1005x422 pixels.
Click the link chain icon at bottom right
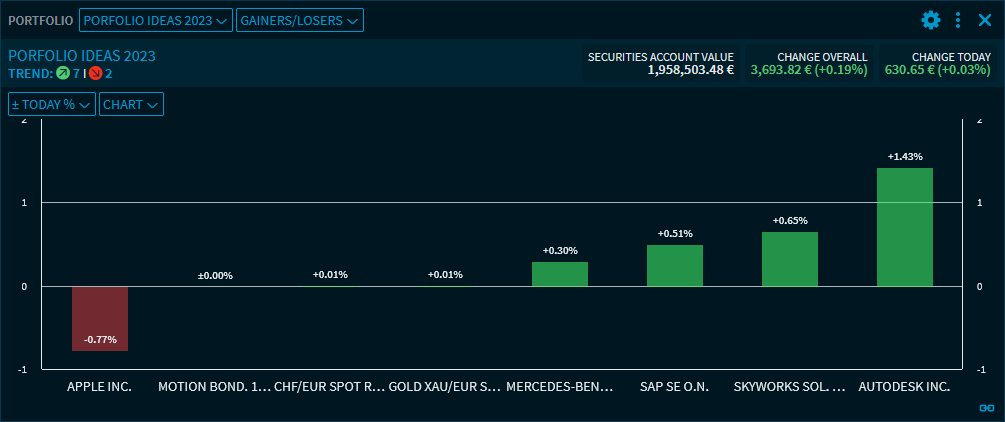coord(986,408)
